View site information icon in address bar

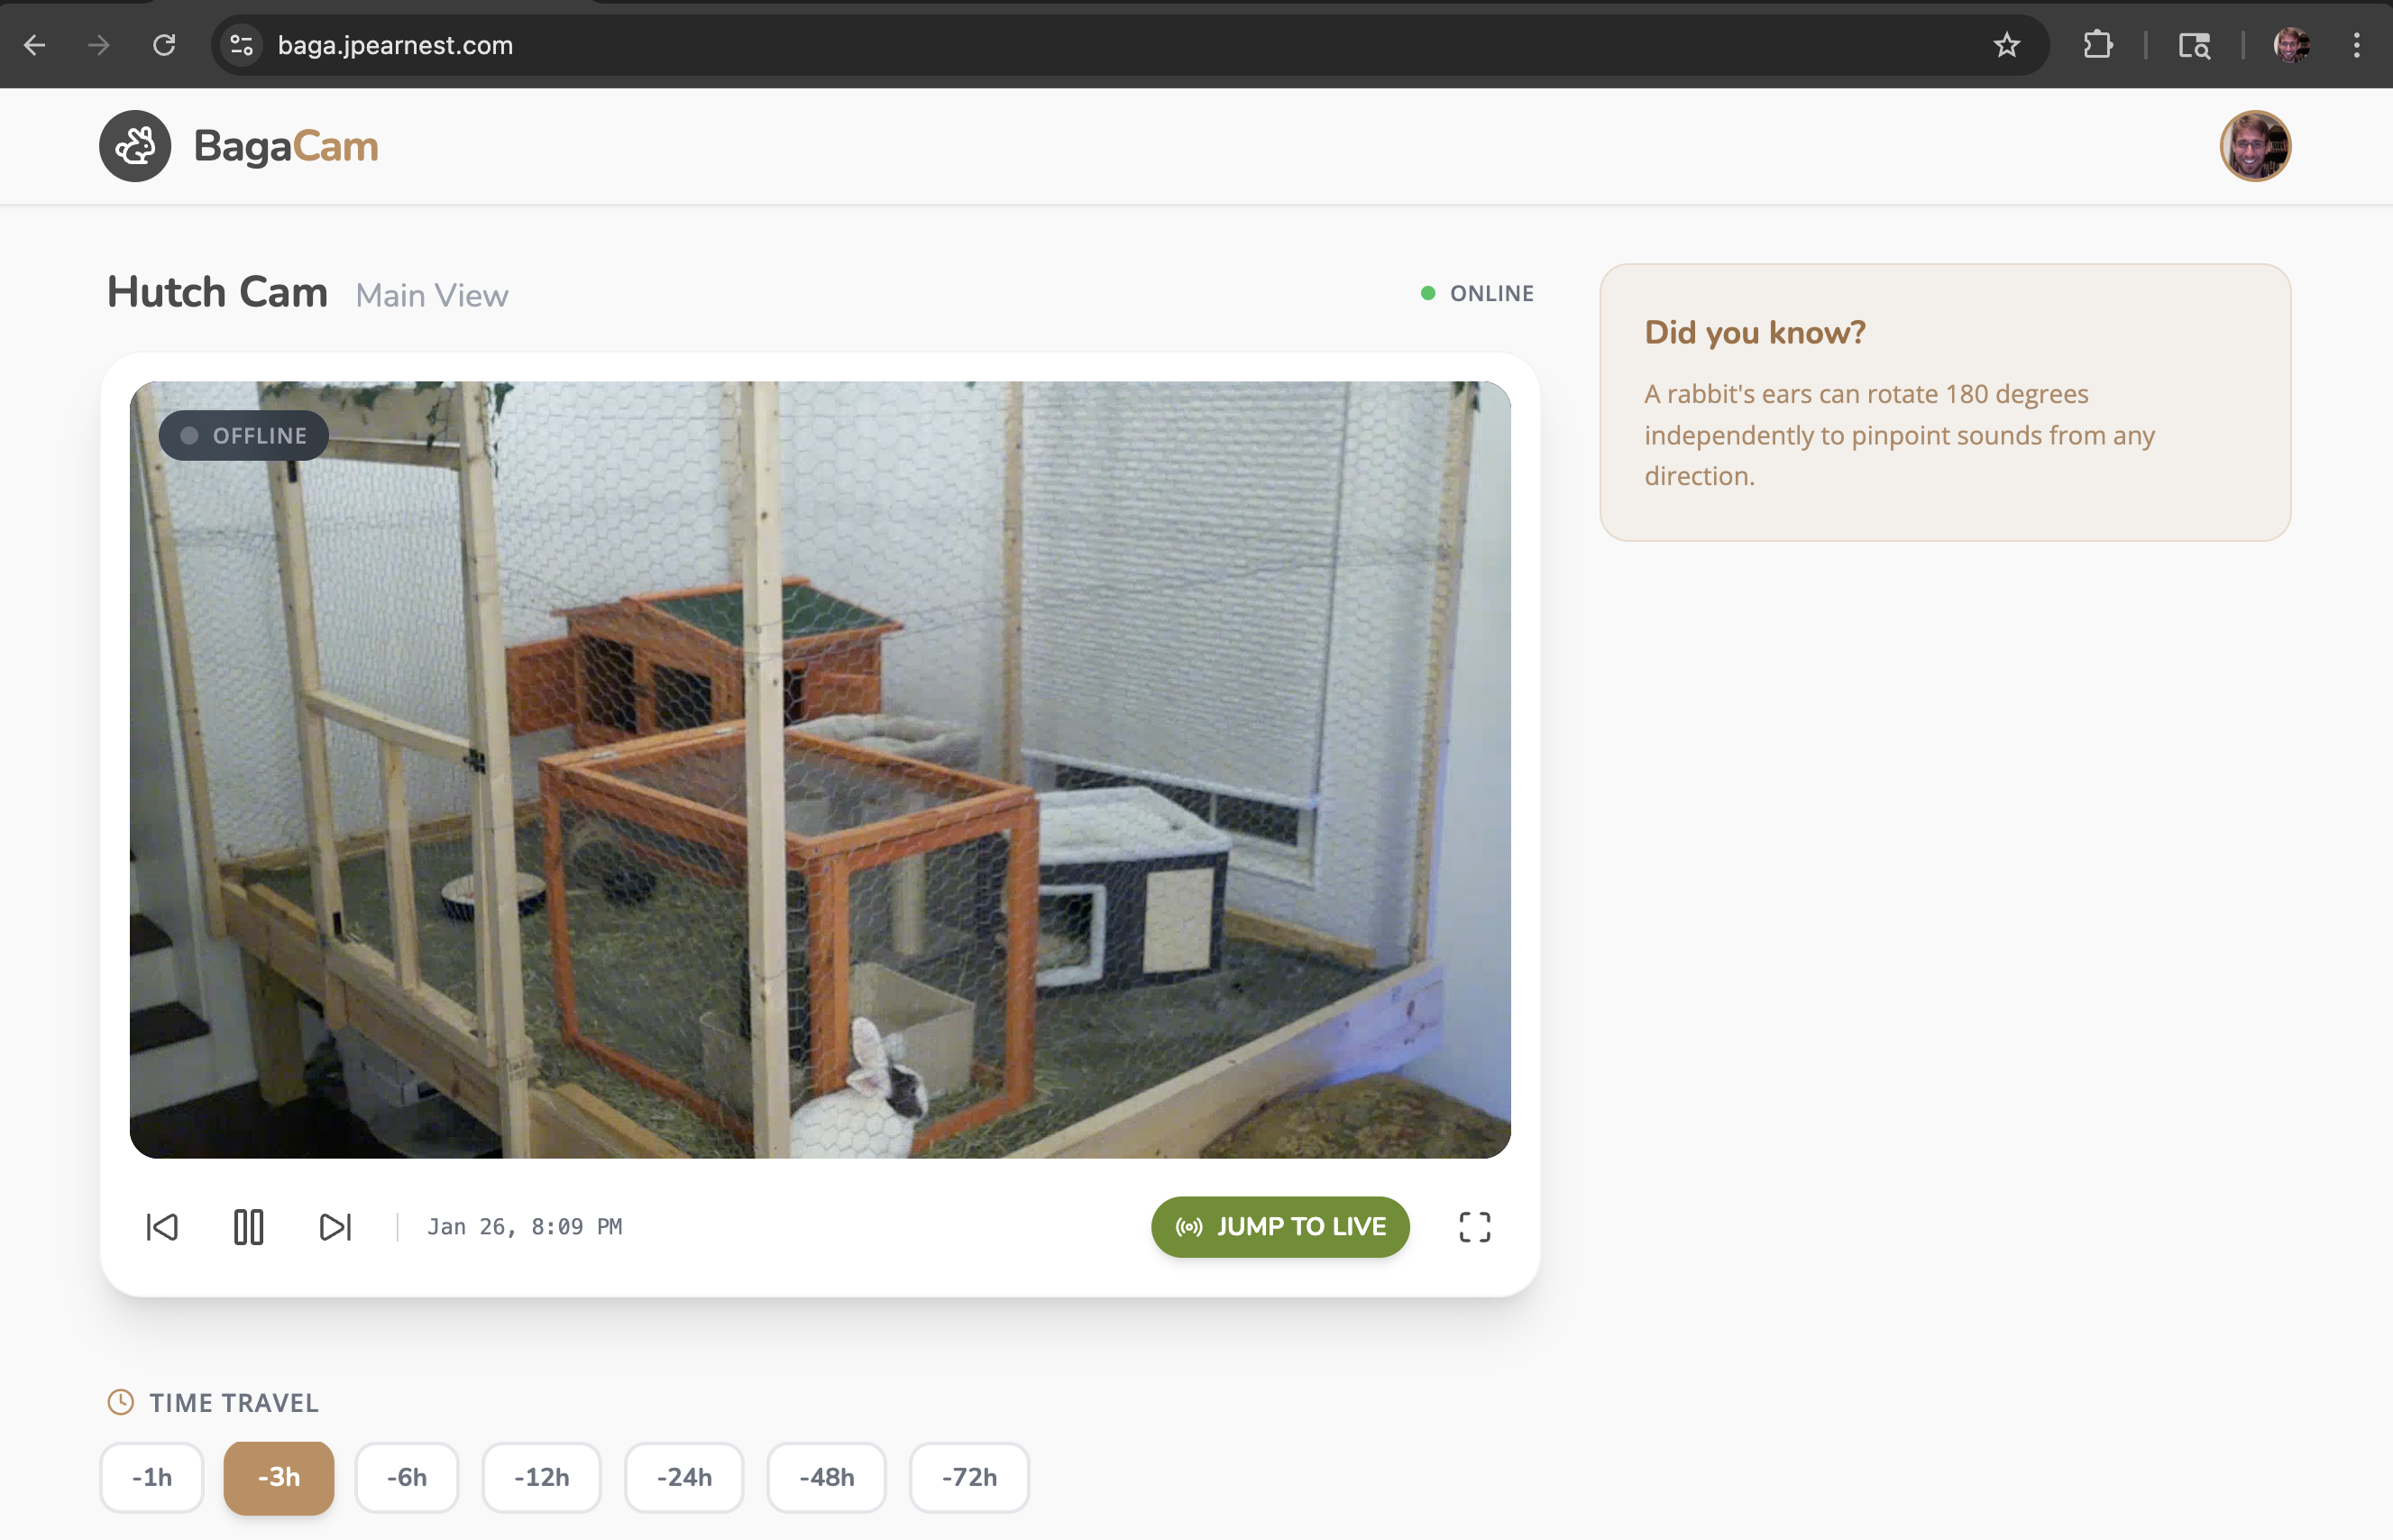(x=242, y=45)
